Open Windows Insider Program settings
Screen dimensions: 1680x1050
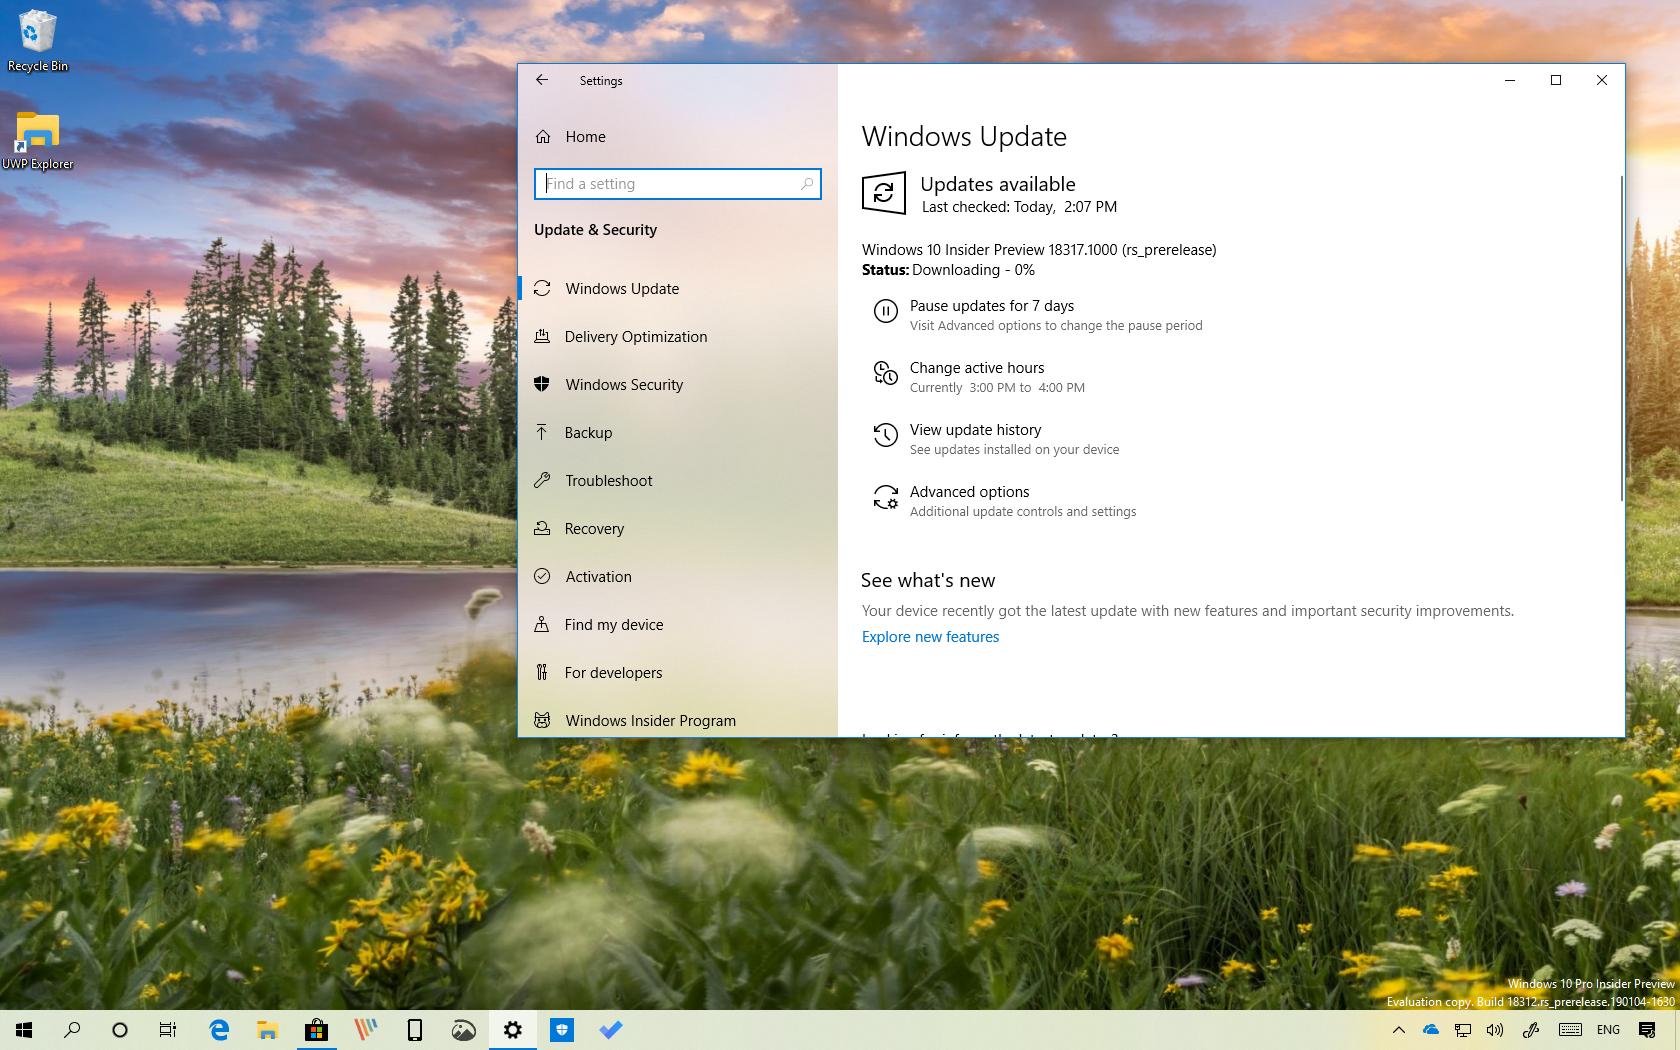pos(678,720)
